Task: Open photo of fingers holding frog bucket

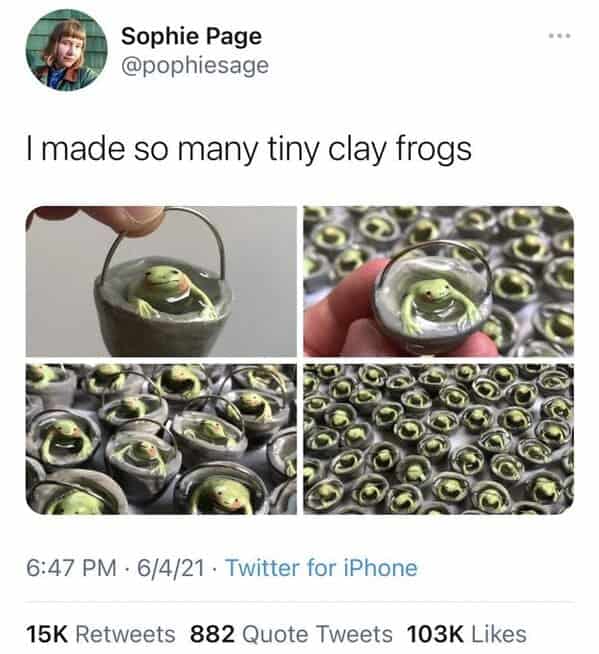Action: coord(438,281)
